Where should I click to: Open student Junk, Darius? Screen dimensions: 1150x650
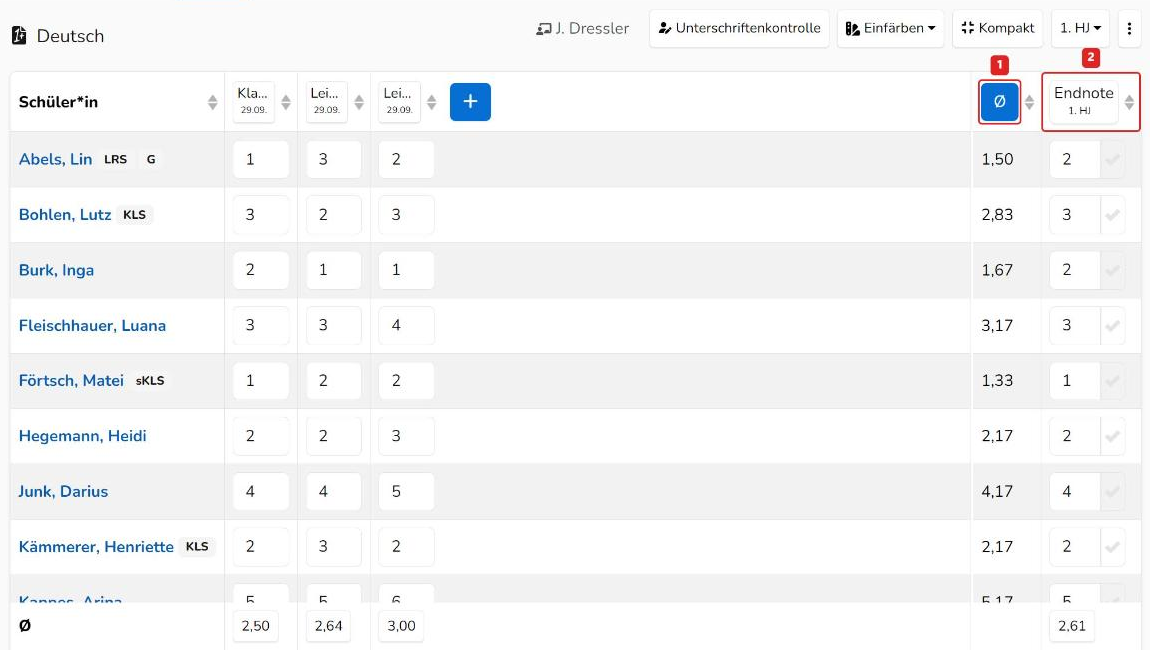click(64, 492)
